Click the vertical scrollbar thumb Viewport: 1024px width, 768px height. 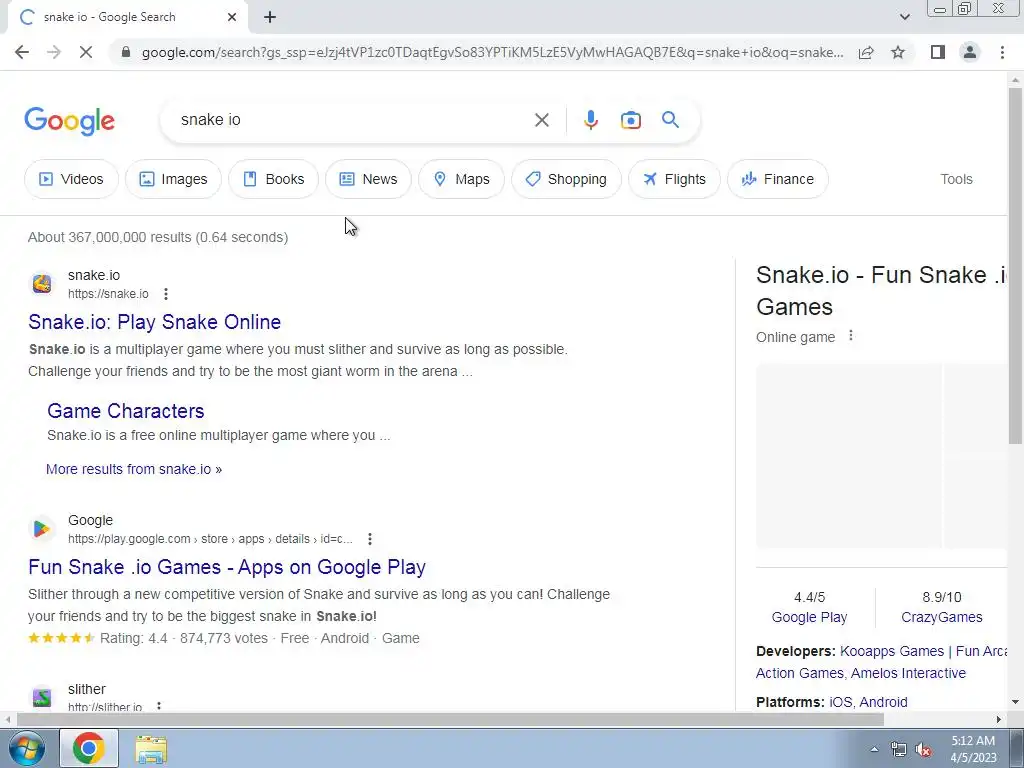coord(1015,266)
